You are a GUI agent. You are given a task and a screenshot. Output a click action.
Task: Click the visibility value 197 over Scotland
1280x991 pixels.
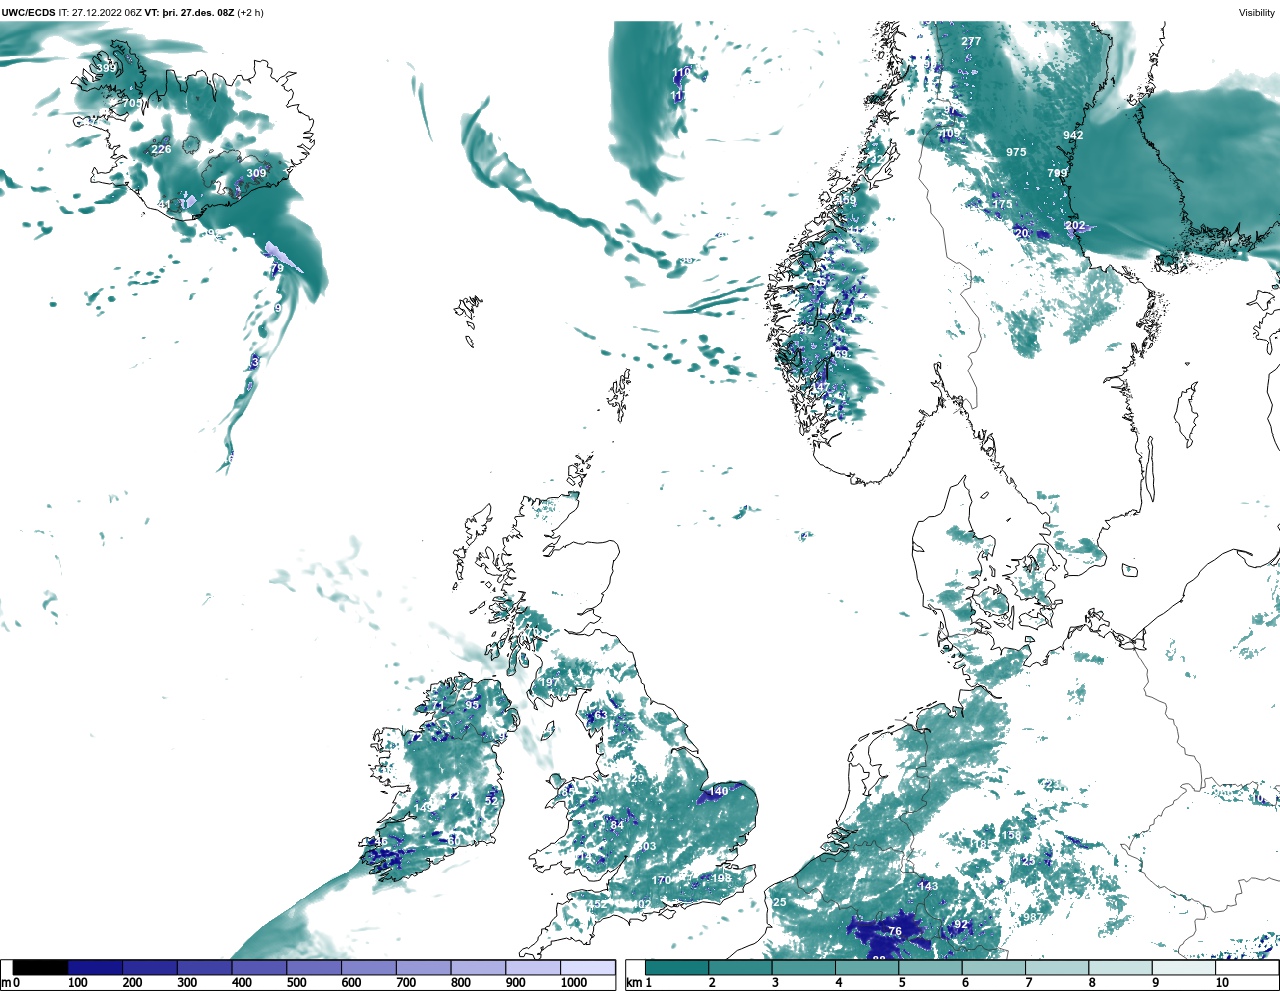[550, 683]
